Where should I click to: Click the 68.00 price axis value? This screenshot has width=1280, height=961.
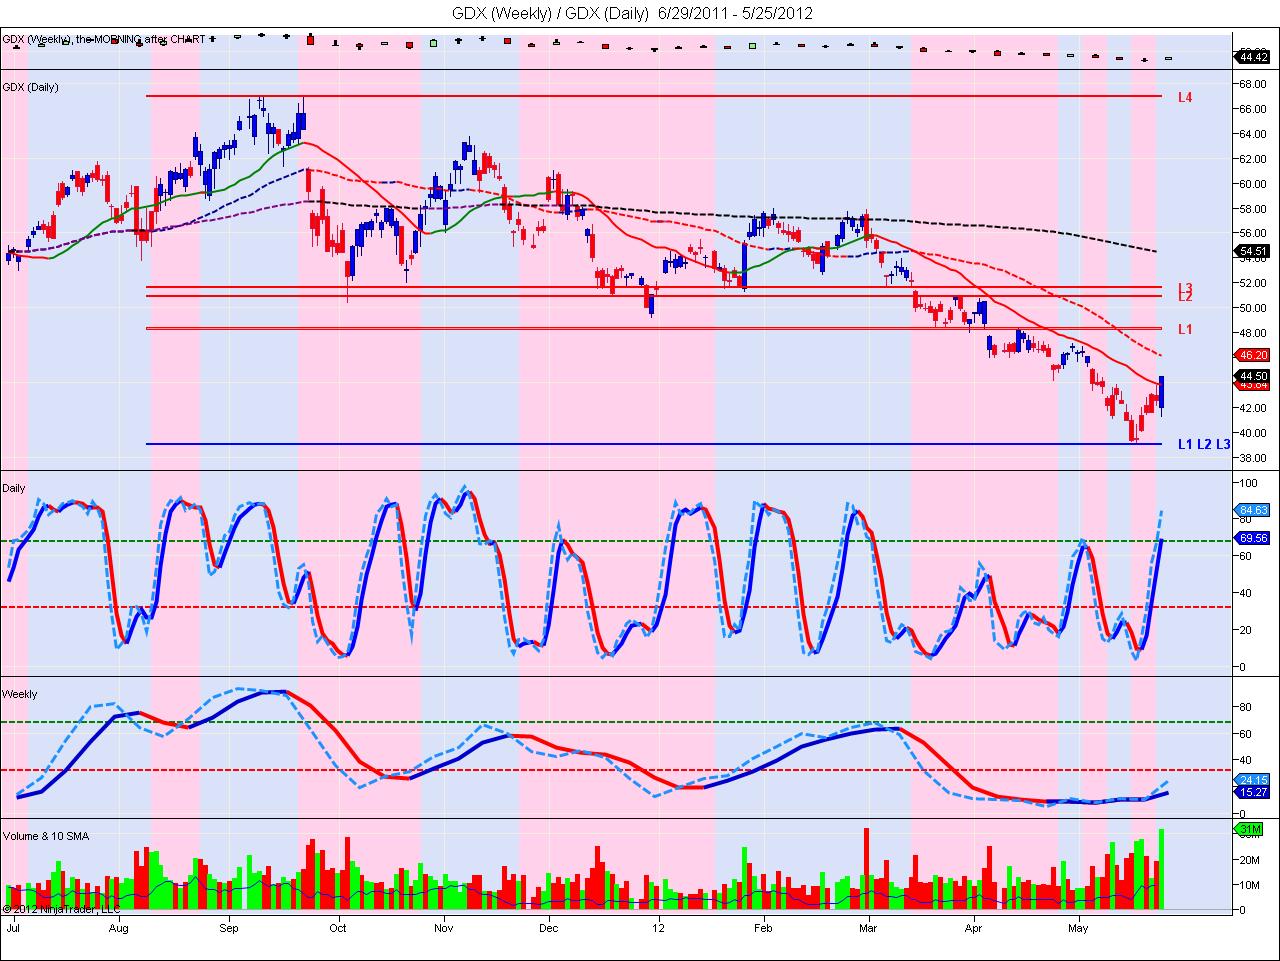click(x=1253, y=84)
